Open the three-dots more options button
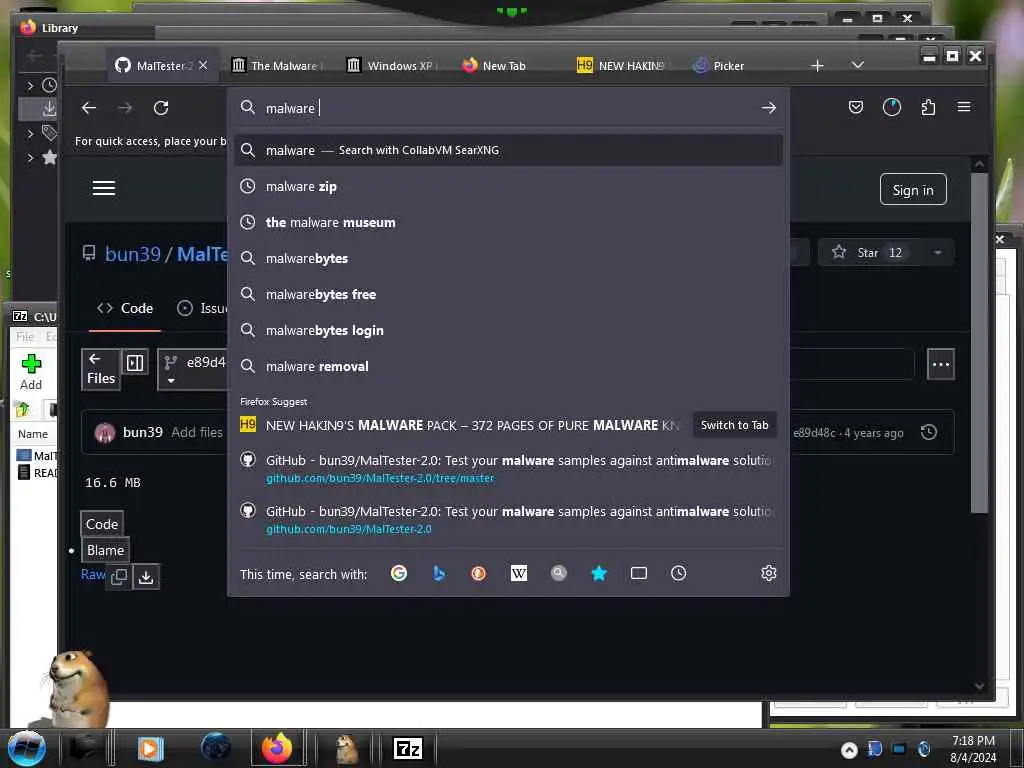This screenshot has height=768, width=1024. click(940, 364)
